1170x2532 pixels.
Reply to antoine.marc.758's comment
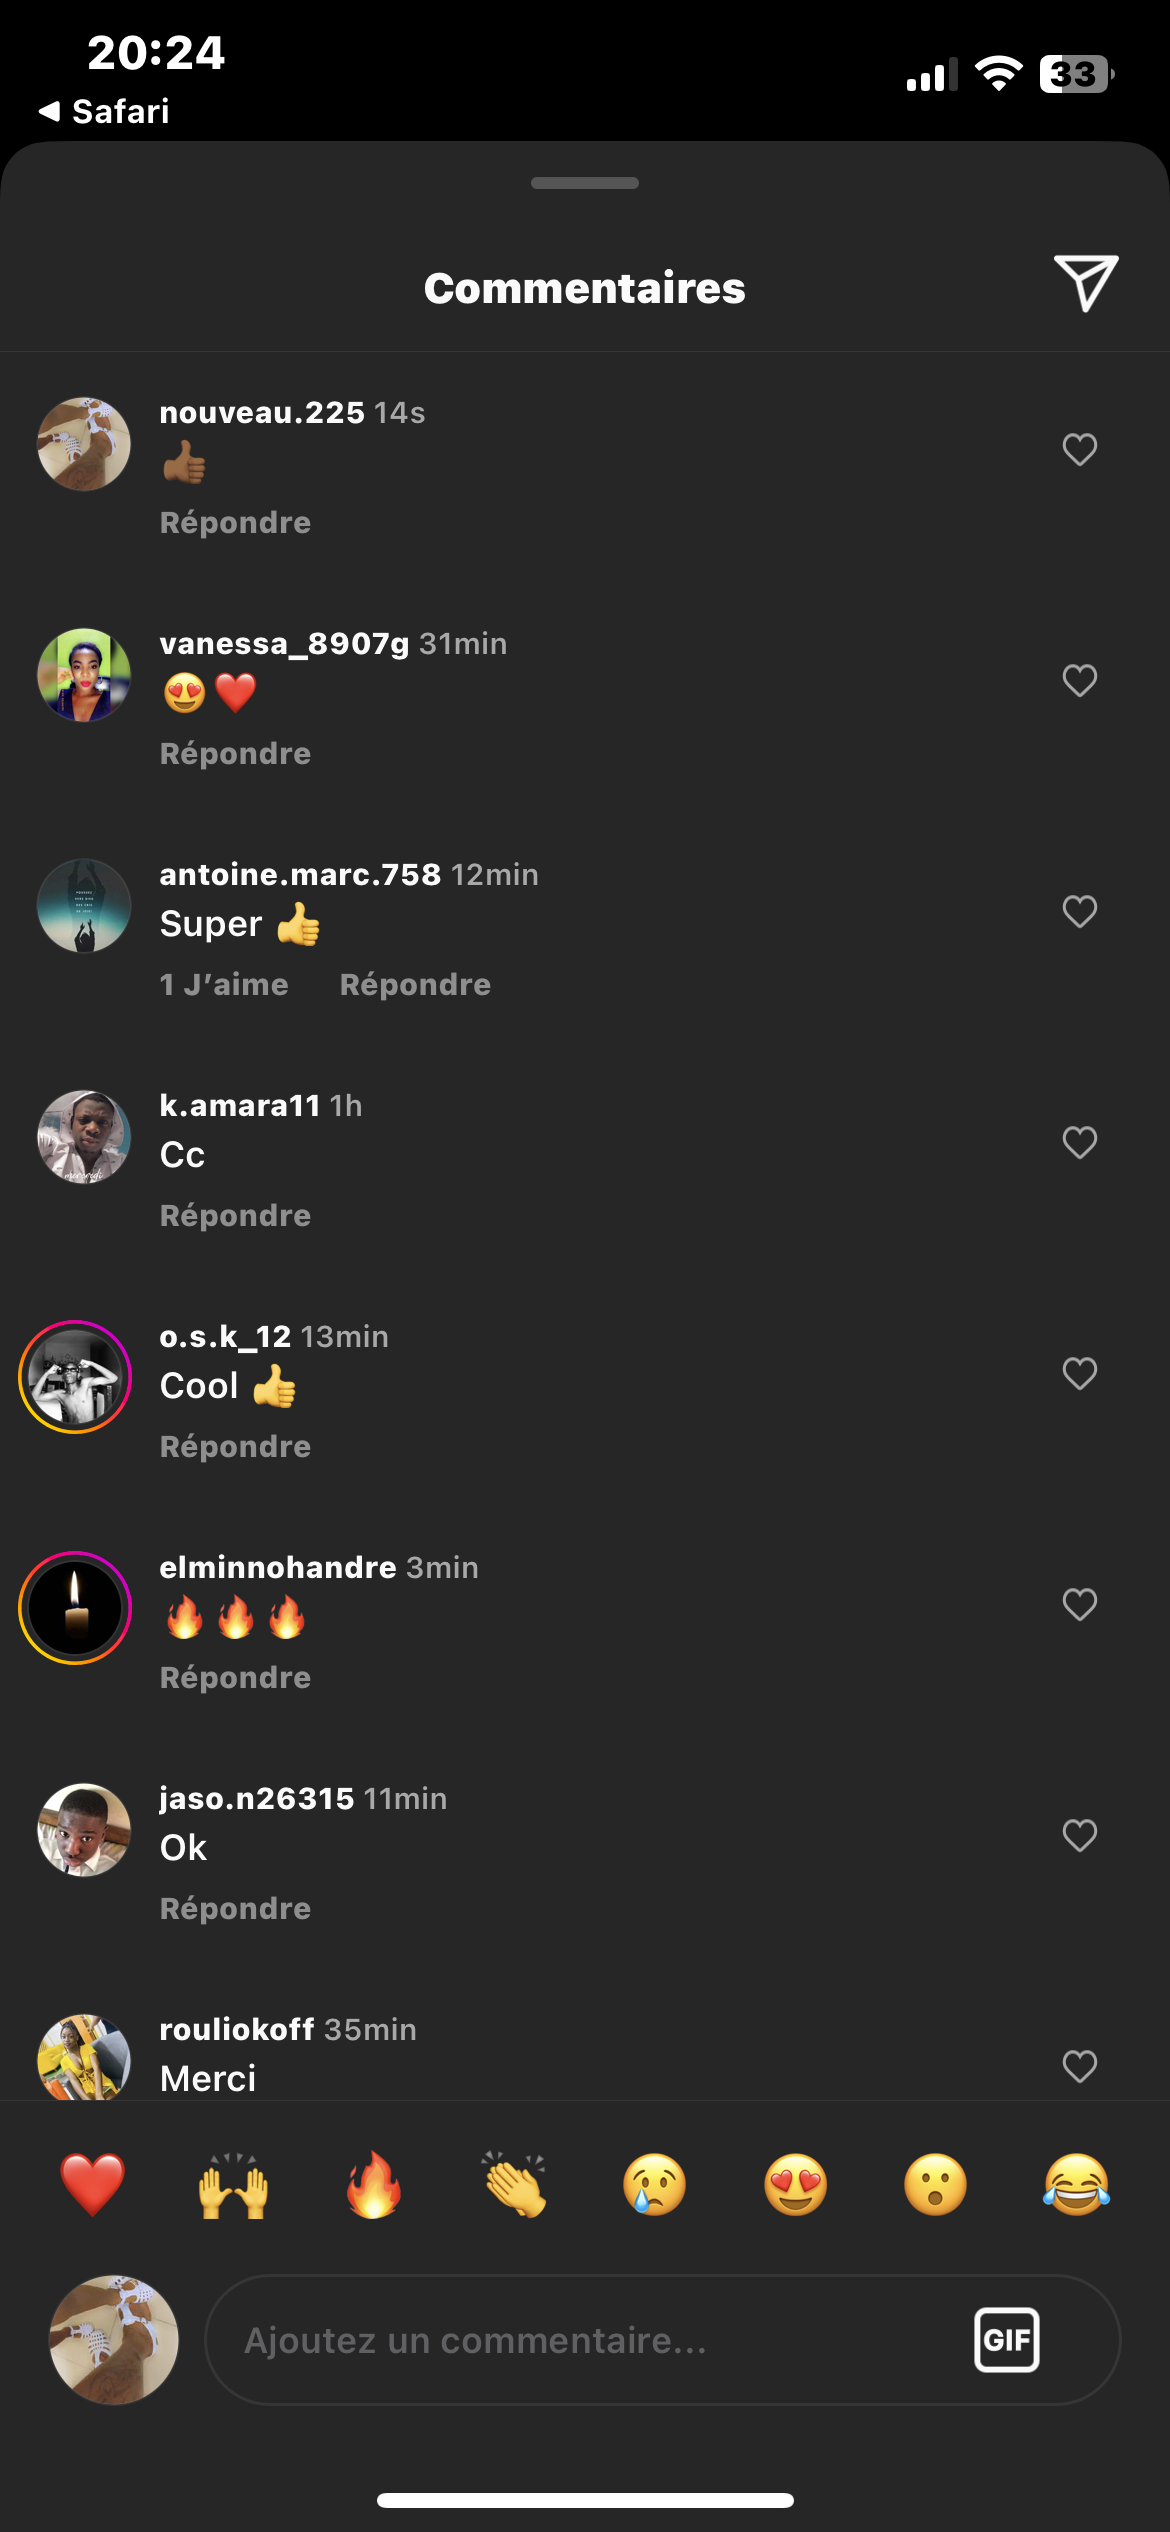[415, 985]
